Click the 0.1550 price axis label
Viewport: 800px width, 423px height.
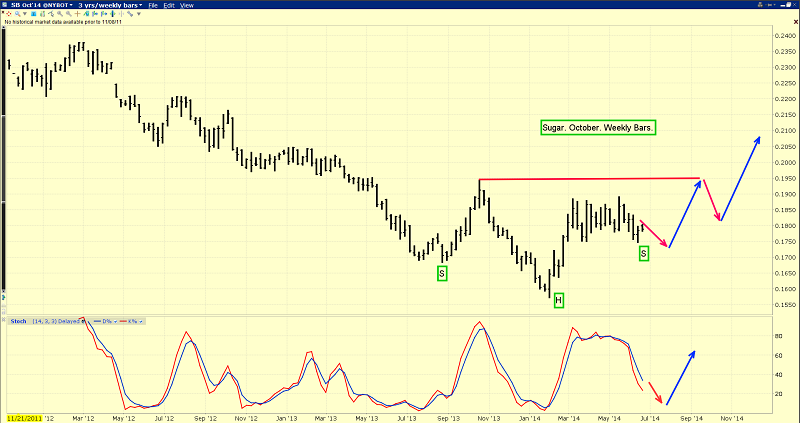pyautogui.click(x=783, y=305)
